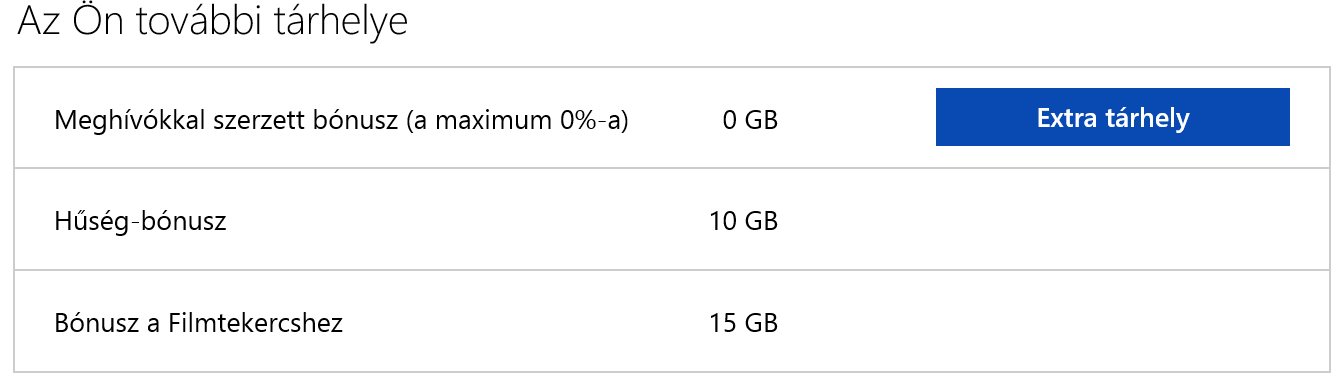Select the Hűség-bónusz table row
Screen dimensions: 1343x391
[x=671, y=219]
